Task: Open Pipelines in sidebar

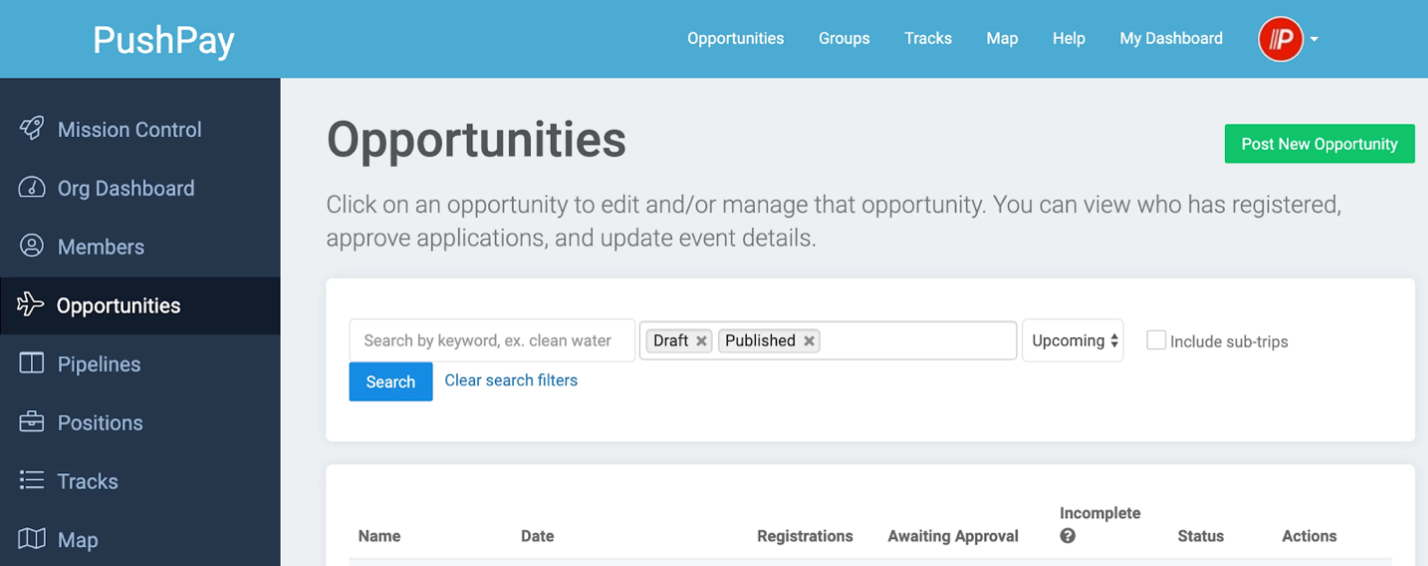Action: click(140, 364)
